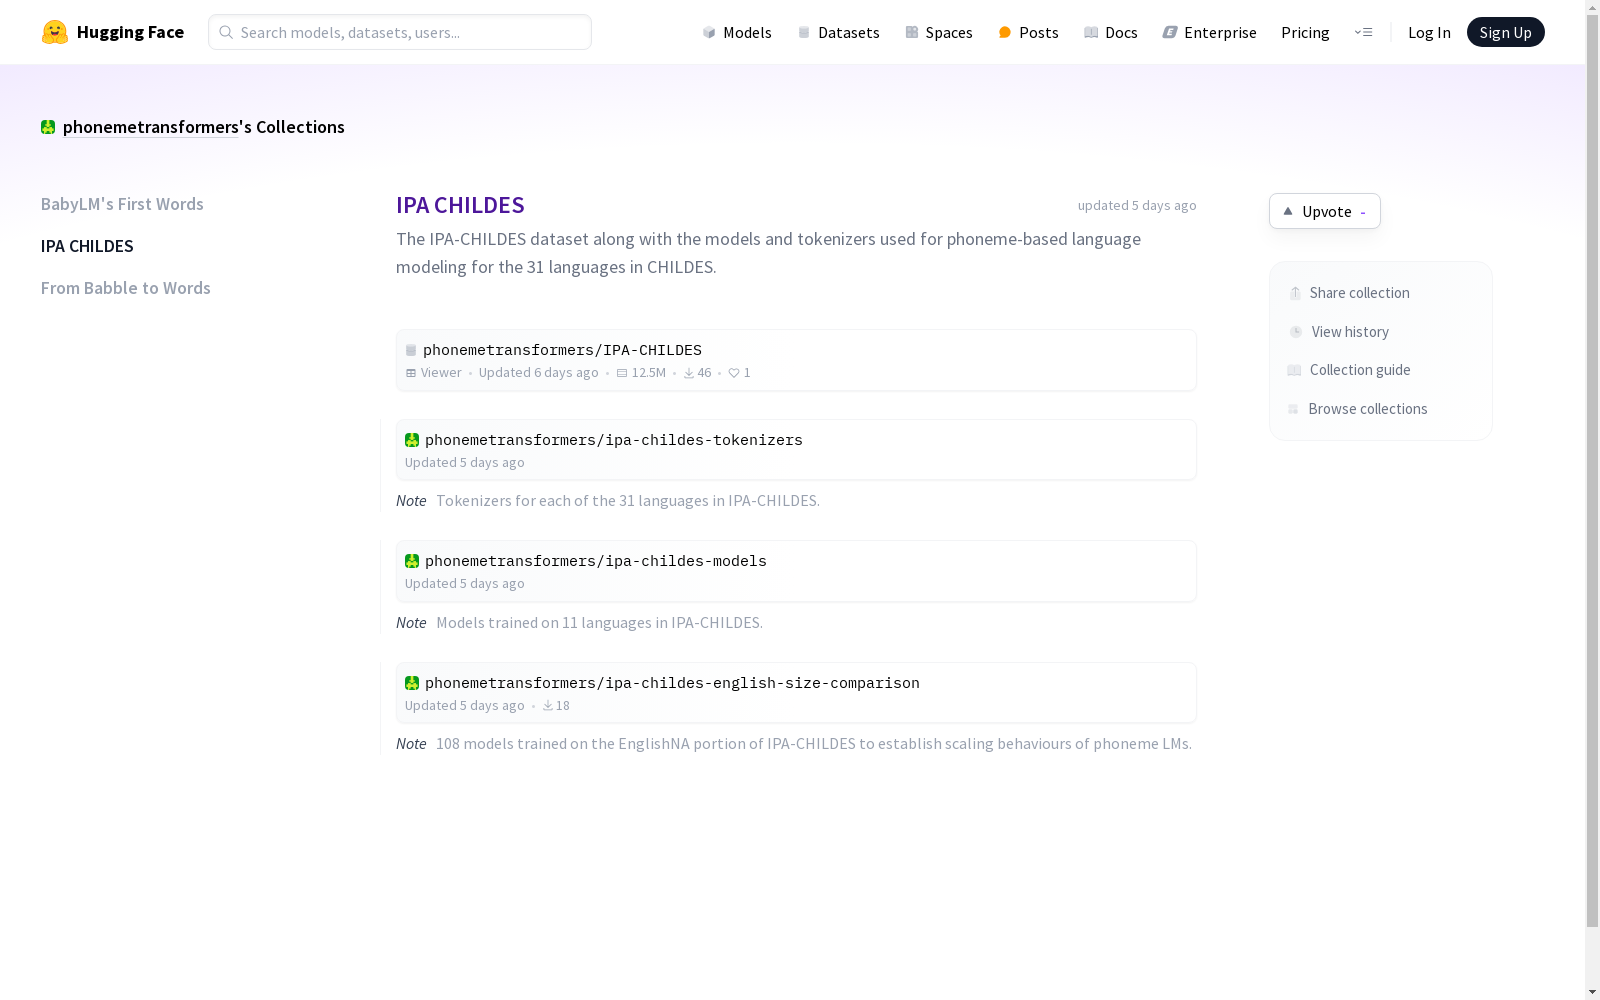
Task: Click download icon beside 18
Action: tap(548, 706)
